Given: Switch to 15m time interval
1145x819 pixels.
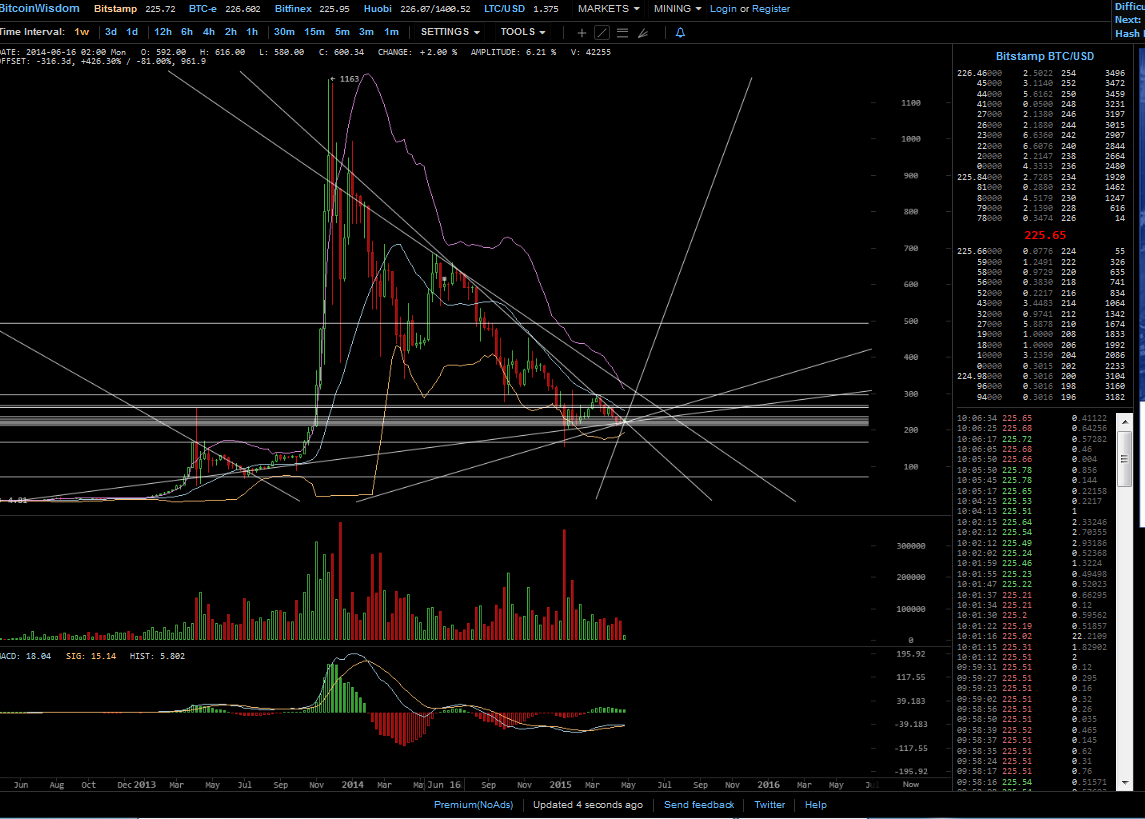Looking at the screenshot, I should point(314,32).
